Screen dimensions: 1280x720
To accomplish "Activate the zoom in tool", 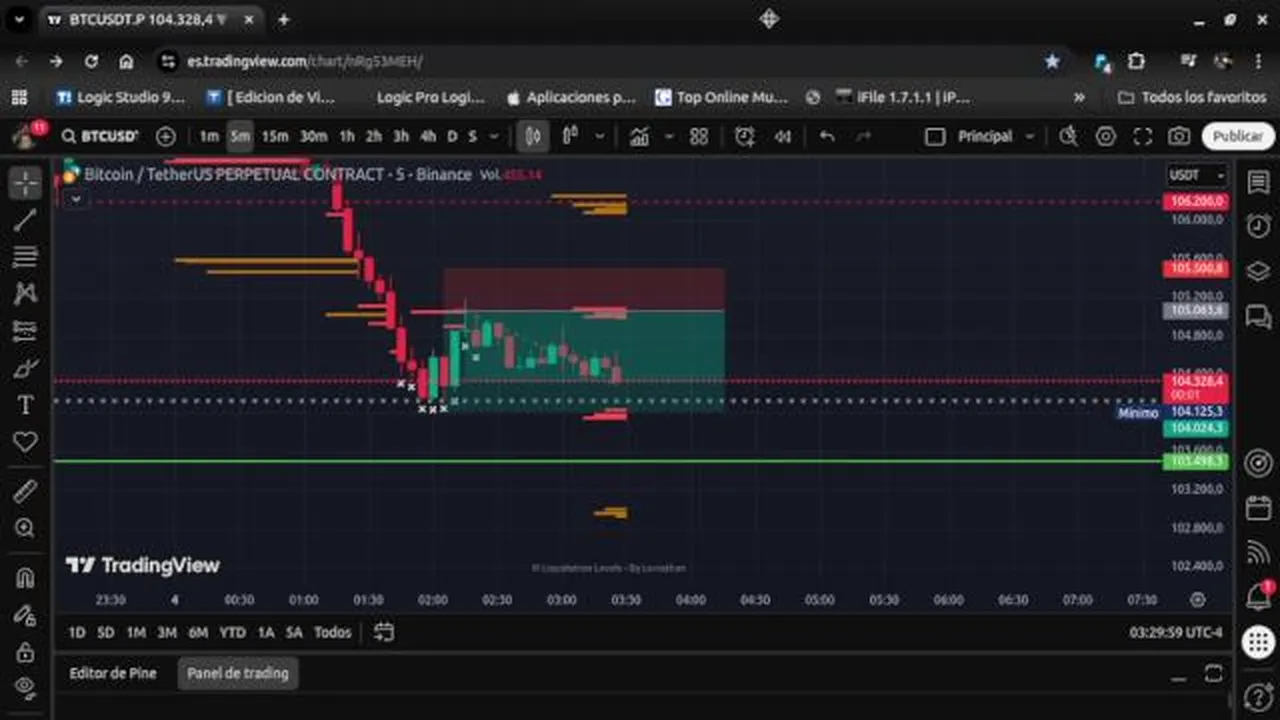I will tap(25, 527).
